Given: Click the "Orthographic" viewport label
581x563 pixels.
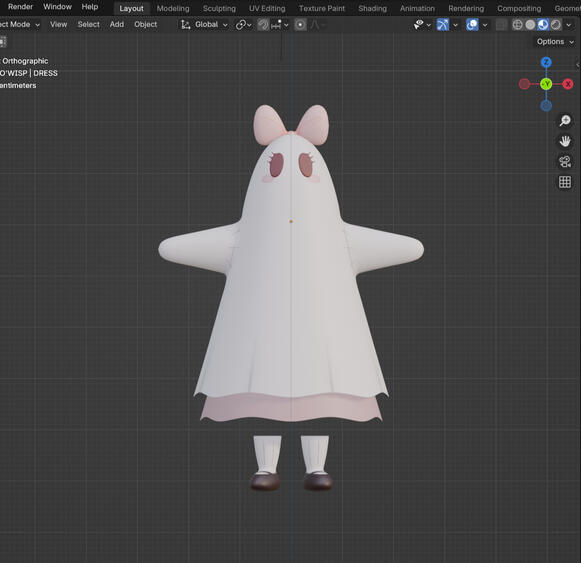Looking at the screenshot, I should 25,61.
